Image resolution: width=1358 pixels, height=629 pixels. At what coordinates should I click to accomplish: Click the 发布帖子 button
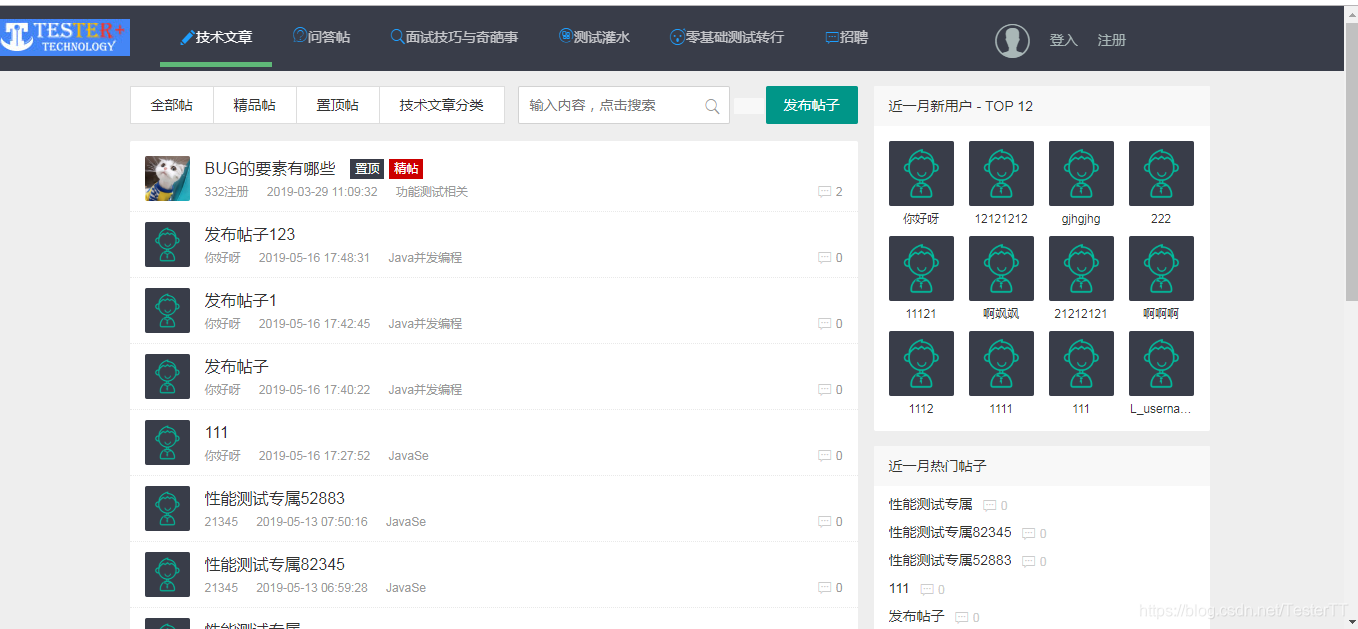811,104
